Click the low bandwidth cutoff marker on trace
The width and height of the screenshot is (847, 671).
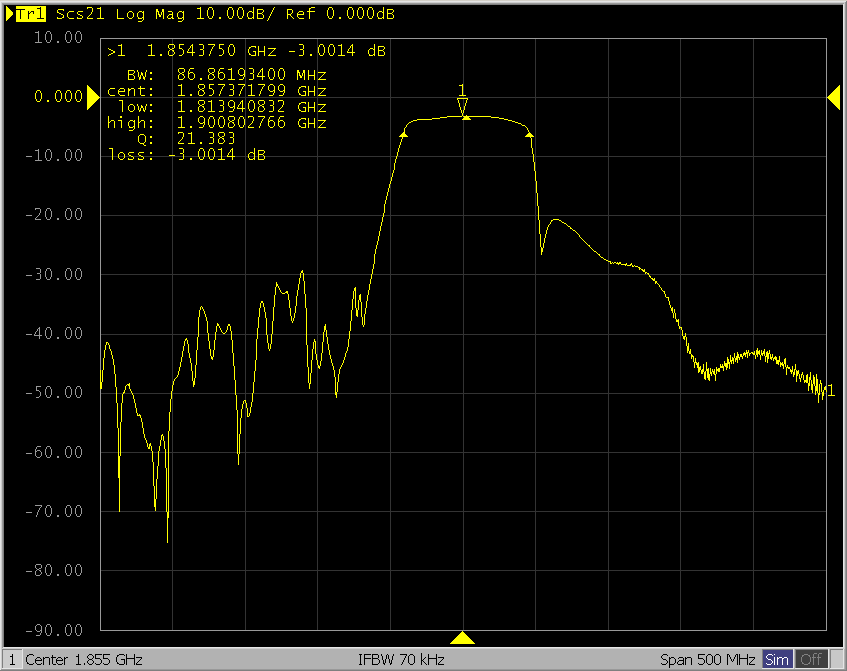(x=404, y=131)
